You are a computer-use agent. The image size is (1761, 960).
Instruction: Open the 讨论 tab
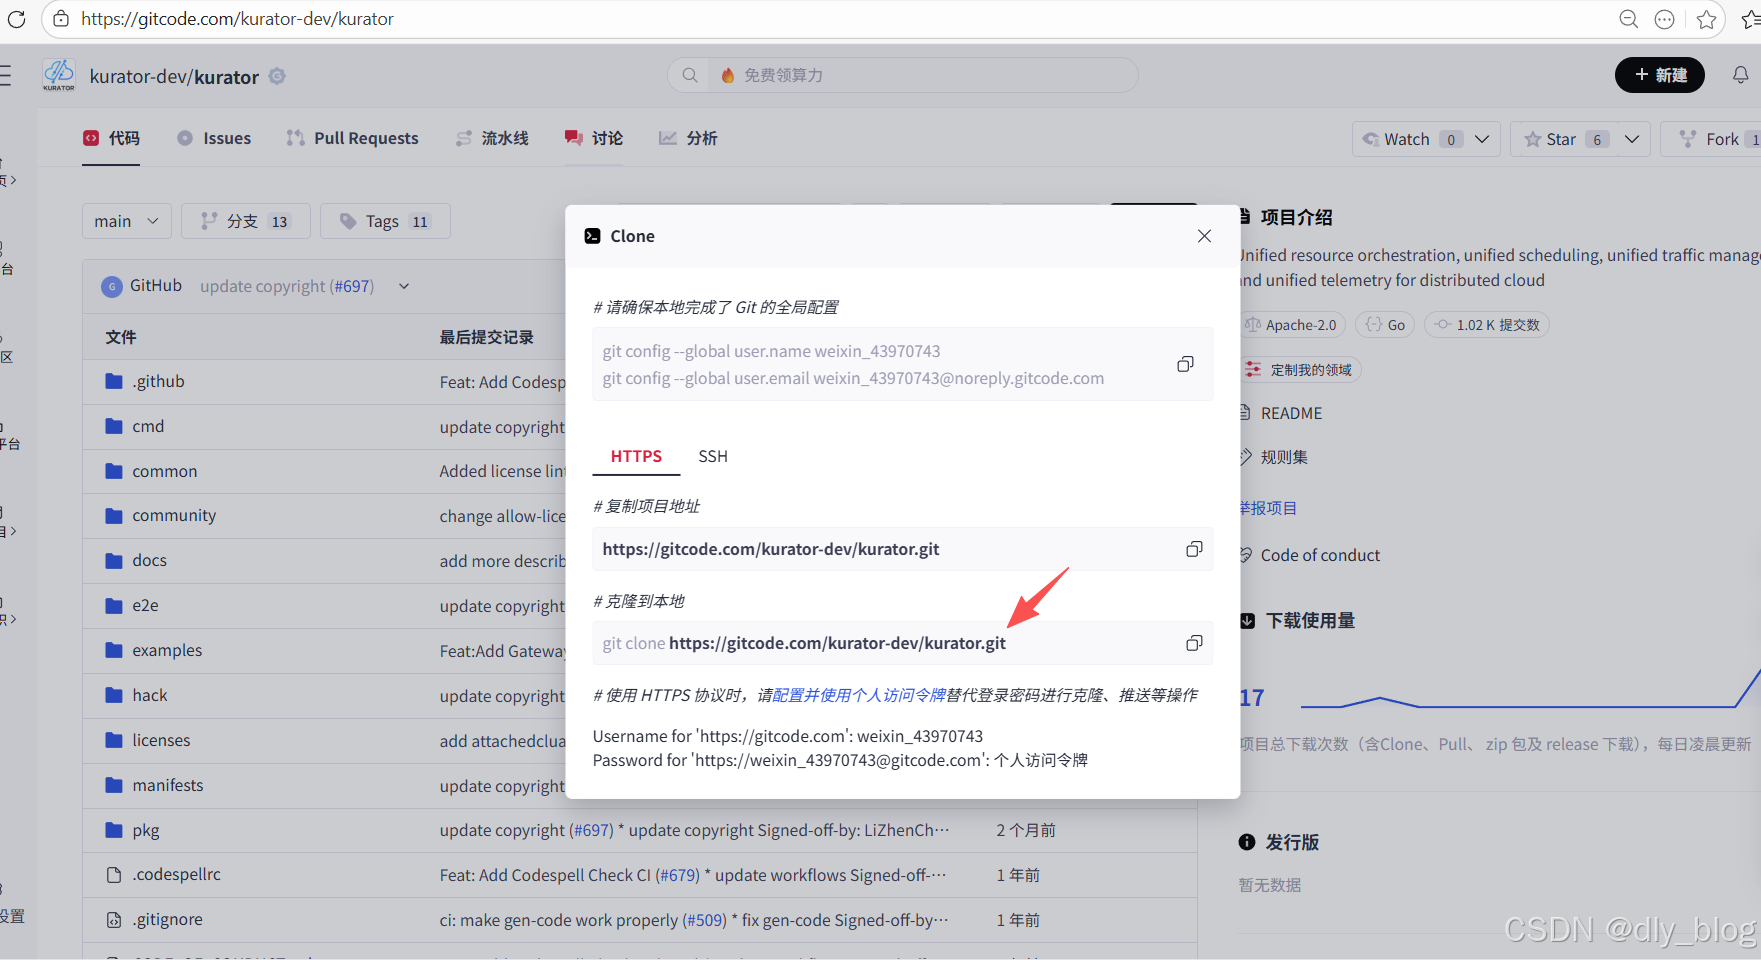594,138
